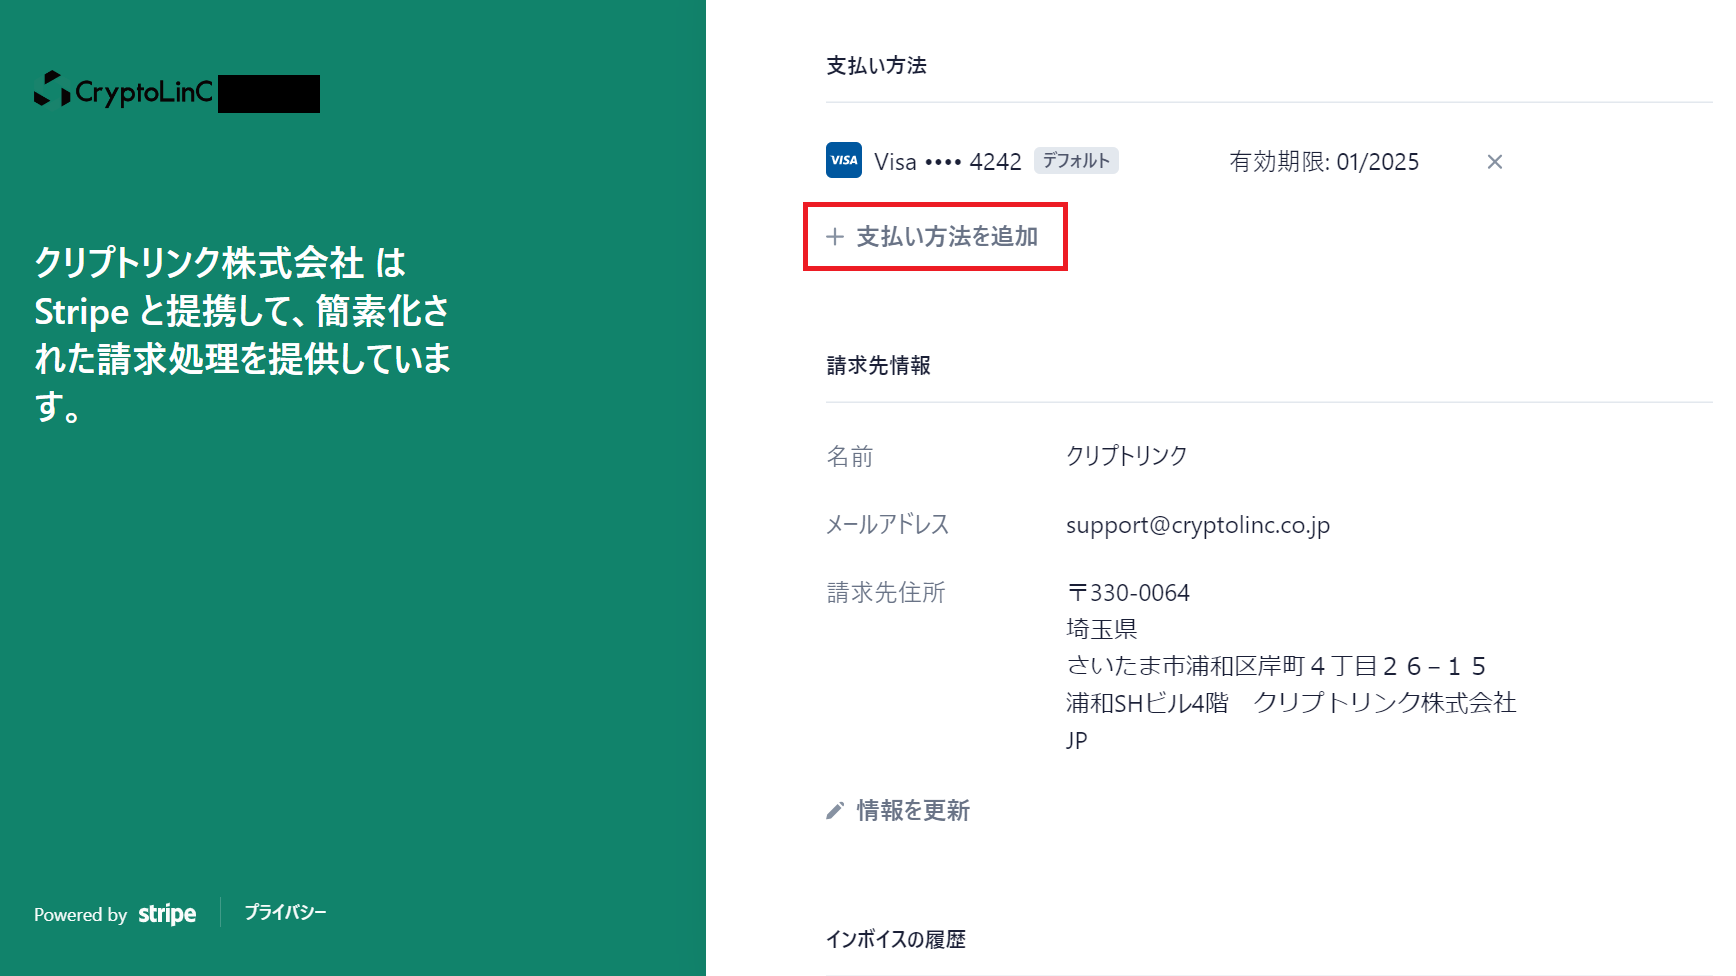Click the 名前 field label
The width and height of the screenshot is (1736, 976).
click(x=850, y=457)
